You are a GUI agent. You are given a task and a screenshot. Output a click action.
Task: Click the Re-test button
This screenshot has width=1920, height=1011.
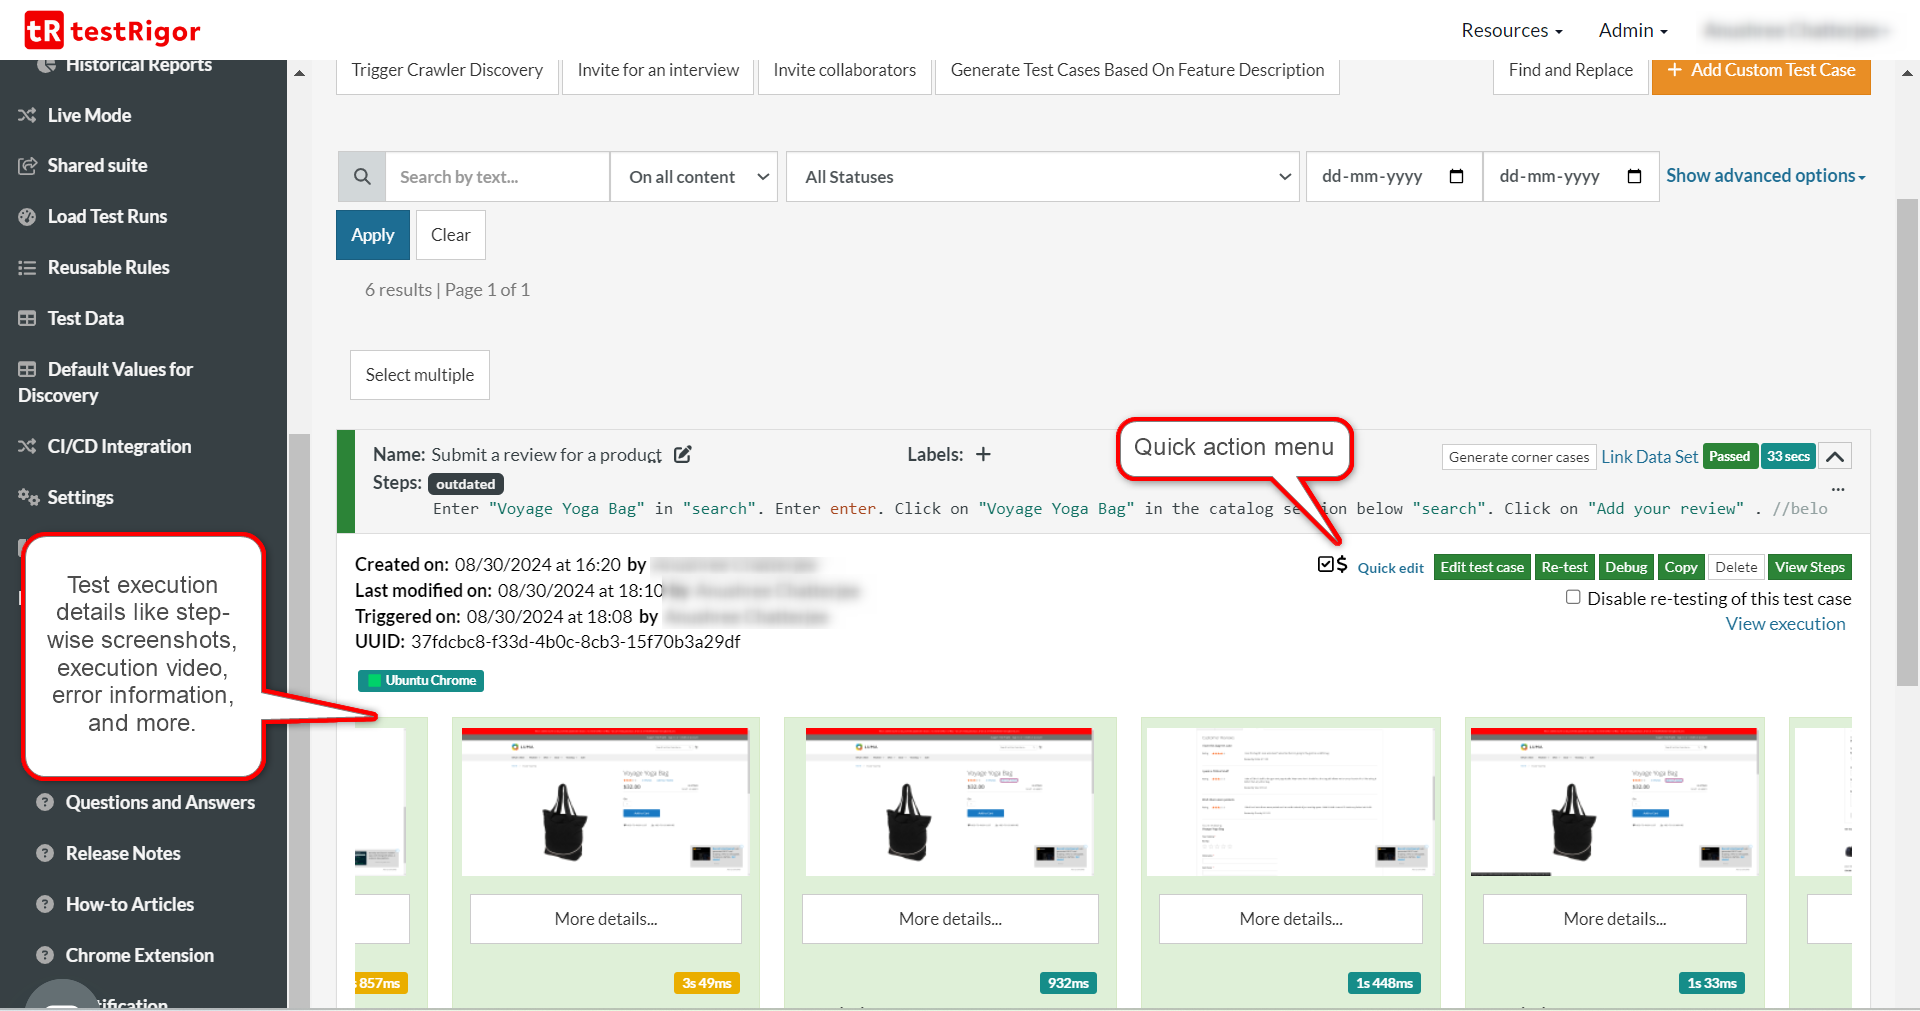(x=1564, y=567)
